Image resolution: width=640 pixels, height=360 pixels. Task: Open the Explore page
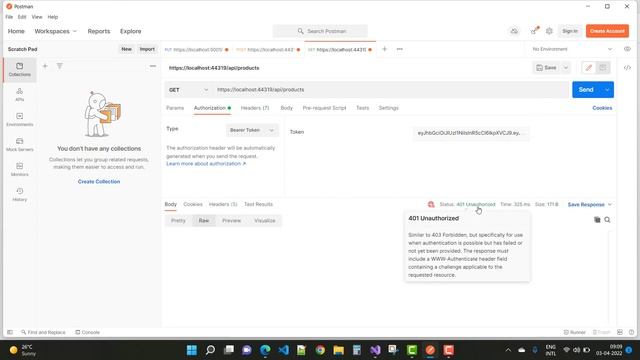(x=131, y=31)
